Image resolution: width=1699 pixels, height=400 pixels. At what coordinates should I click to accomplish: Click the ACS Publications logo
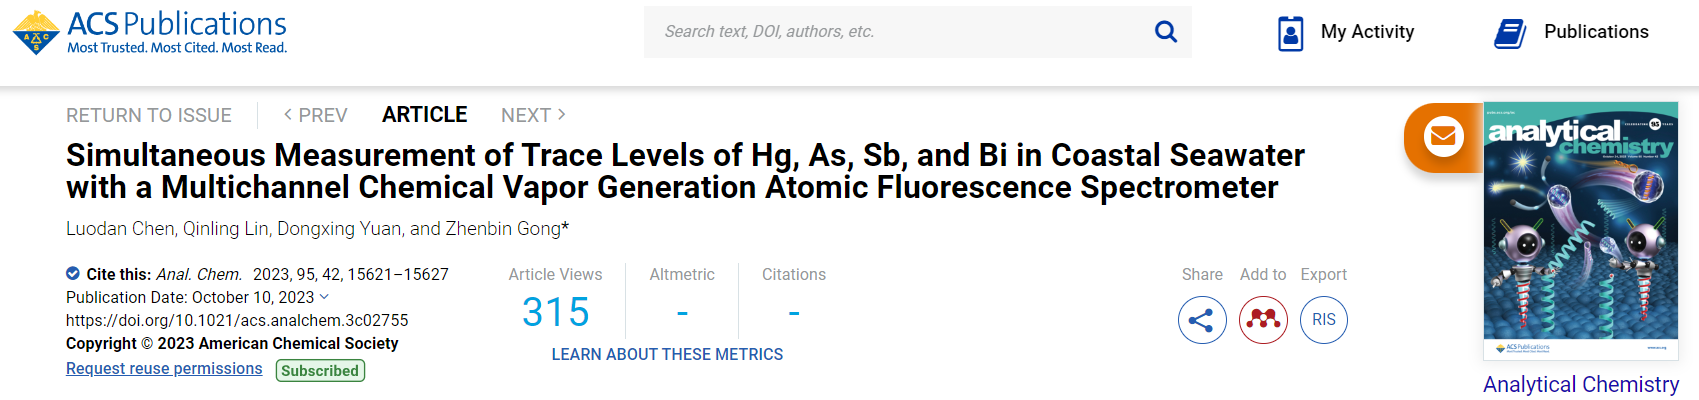pyautogui.click(x=150, y=32)
